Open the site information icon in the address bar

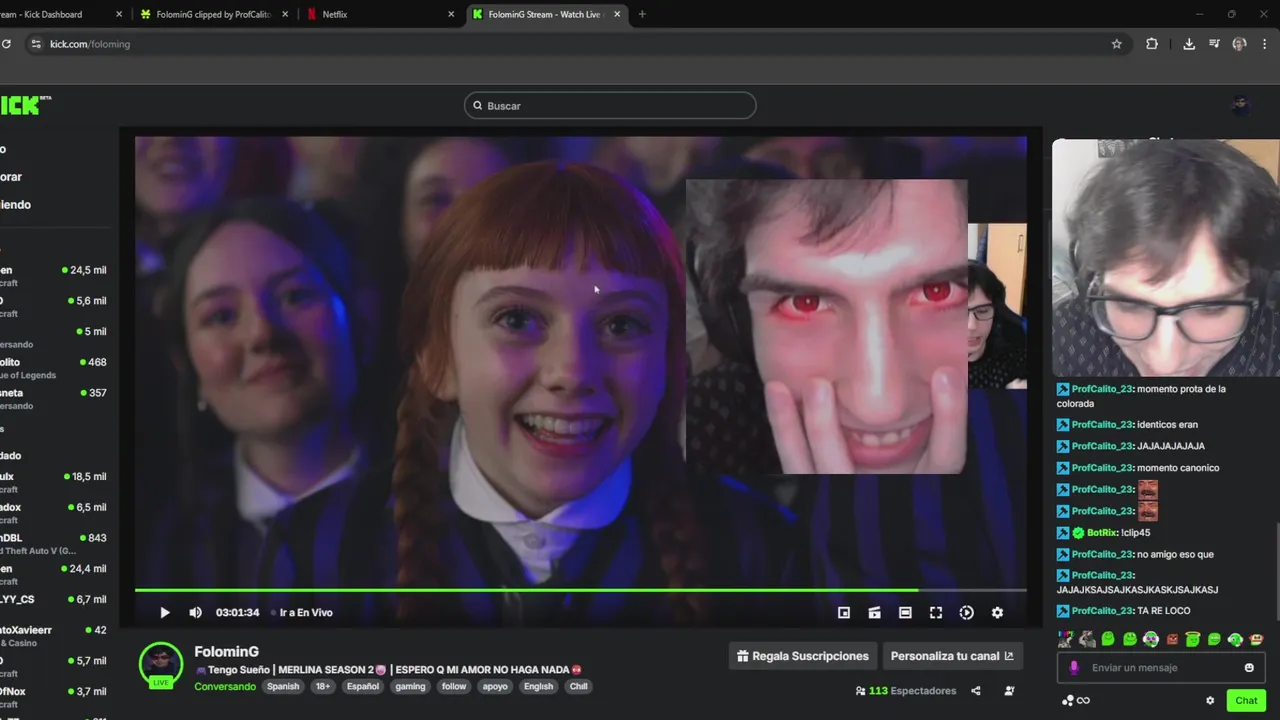point(36,44)
